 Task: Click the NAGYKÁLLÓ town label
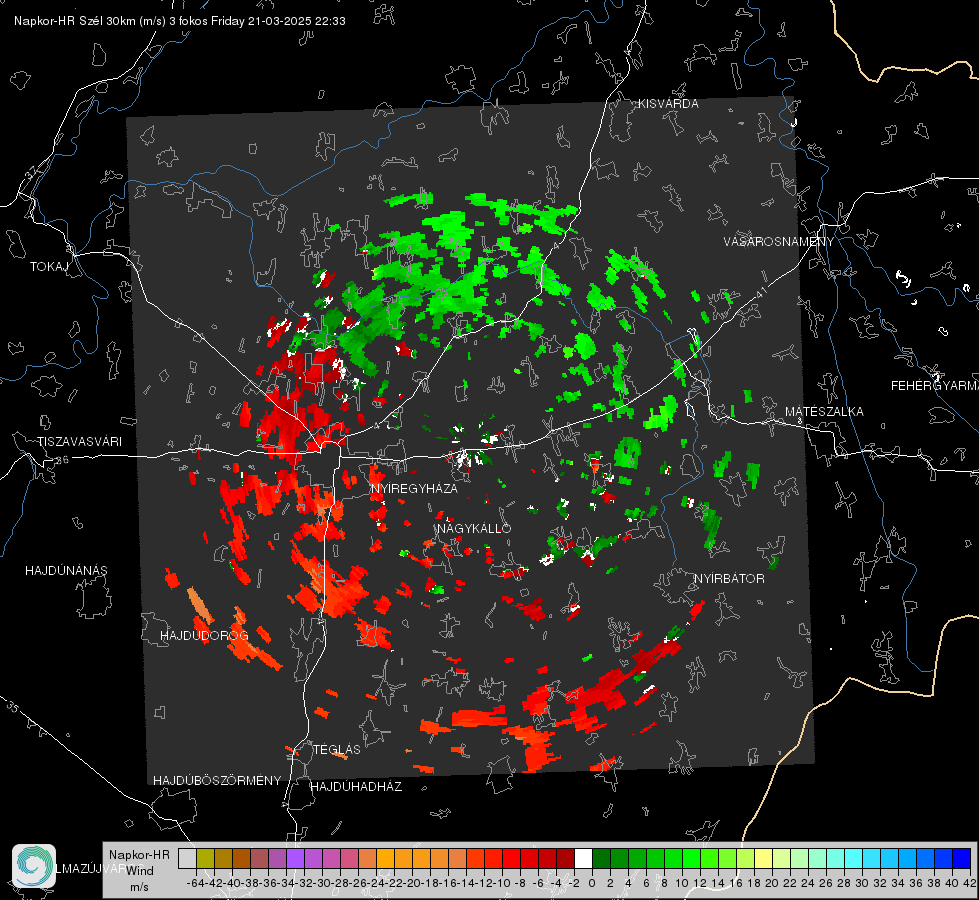tap(474, 528)
